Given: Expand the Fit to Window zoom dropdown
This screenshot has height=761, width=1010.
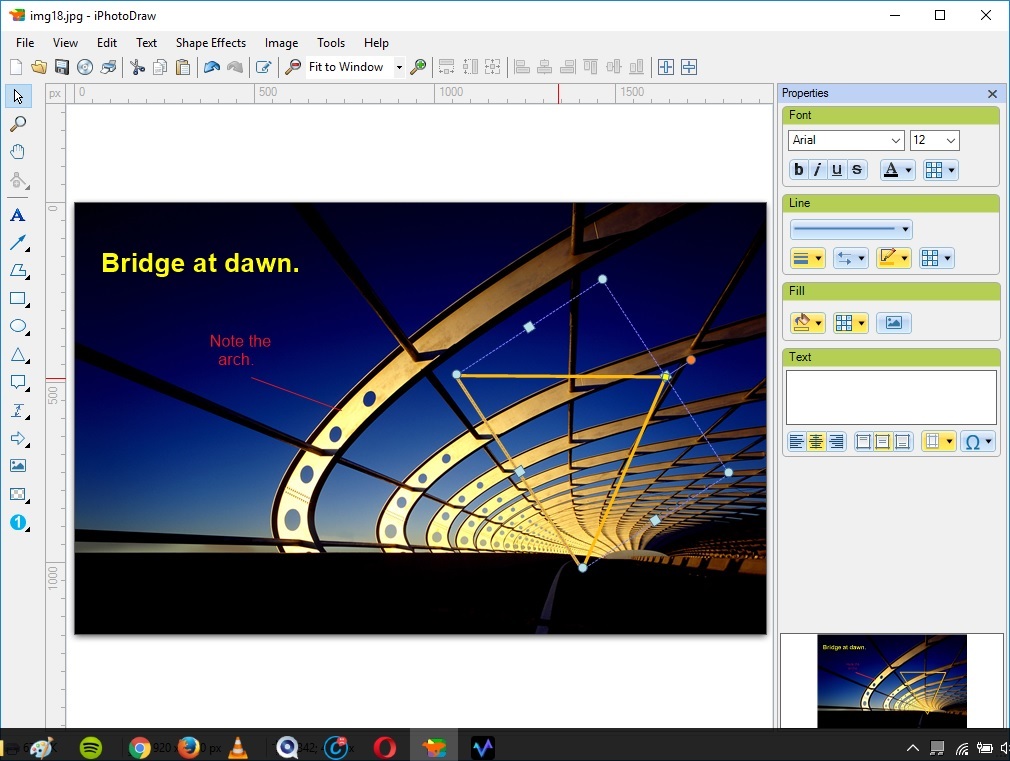Looking at the screenshot, I should 399,67.
